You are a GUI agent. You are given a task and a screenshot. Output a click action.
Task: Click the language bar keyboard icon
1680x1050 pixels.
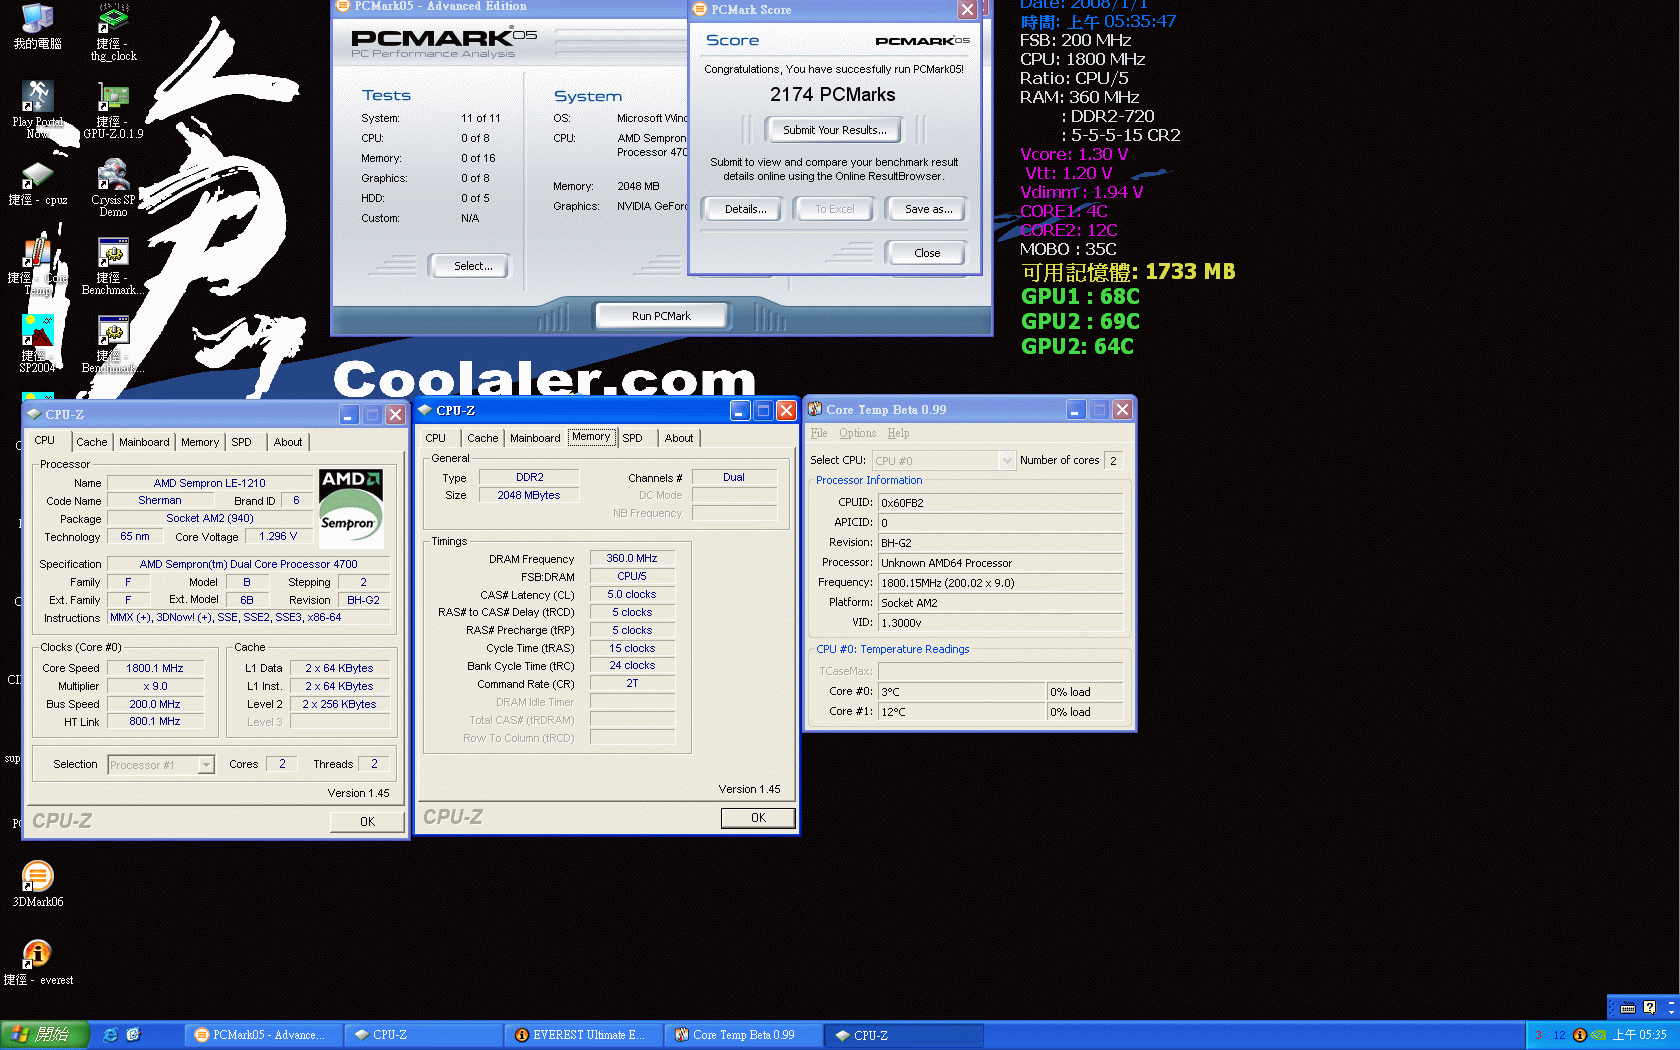tap(1628, 1008)
